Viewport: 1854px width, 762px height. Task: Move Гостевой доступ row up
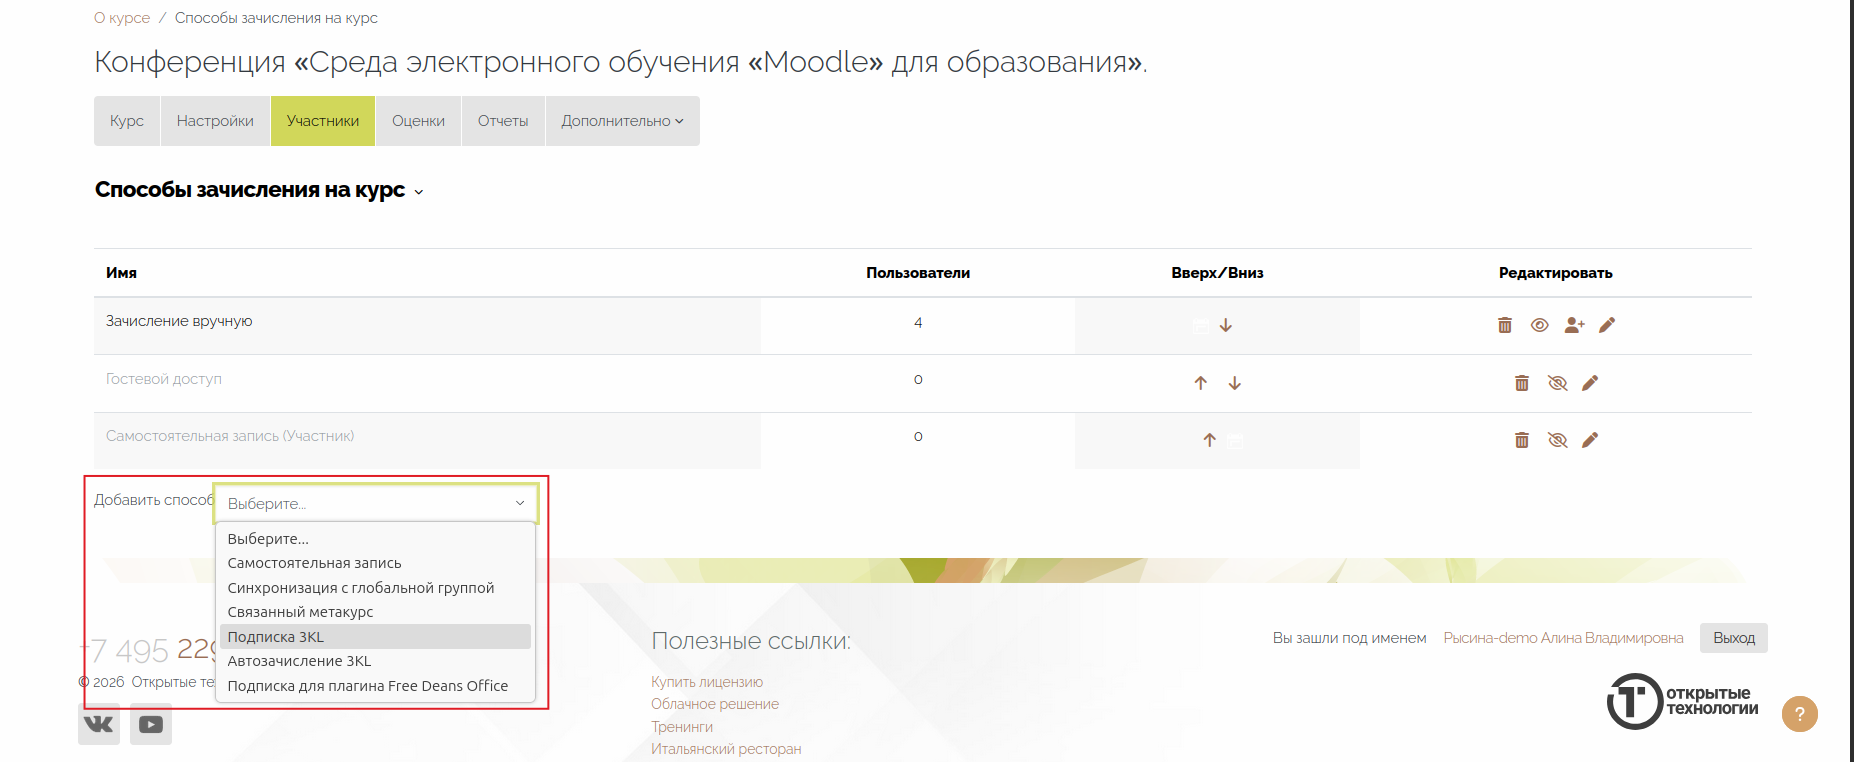click(1201, 383)
